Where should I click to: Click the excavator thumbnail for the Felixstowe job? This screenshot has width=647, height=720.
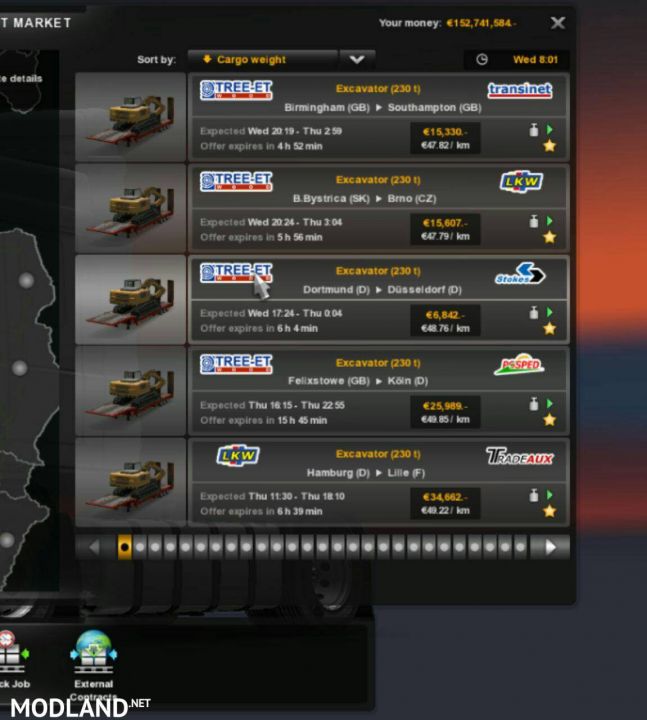point(130,391)
